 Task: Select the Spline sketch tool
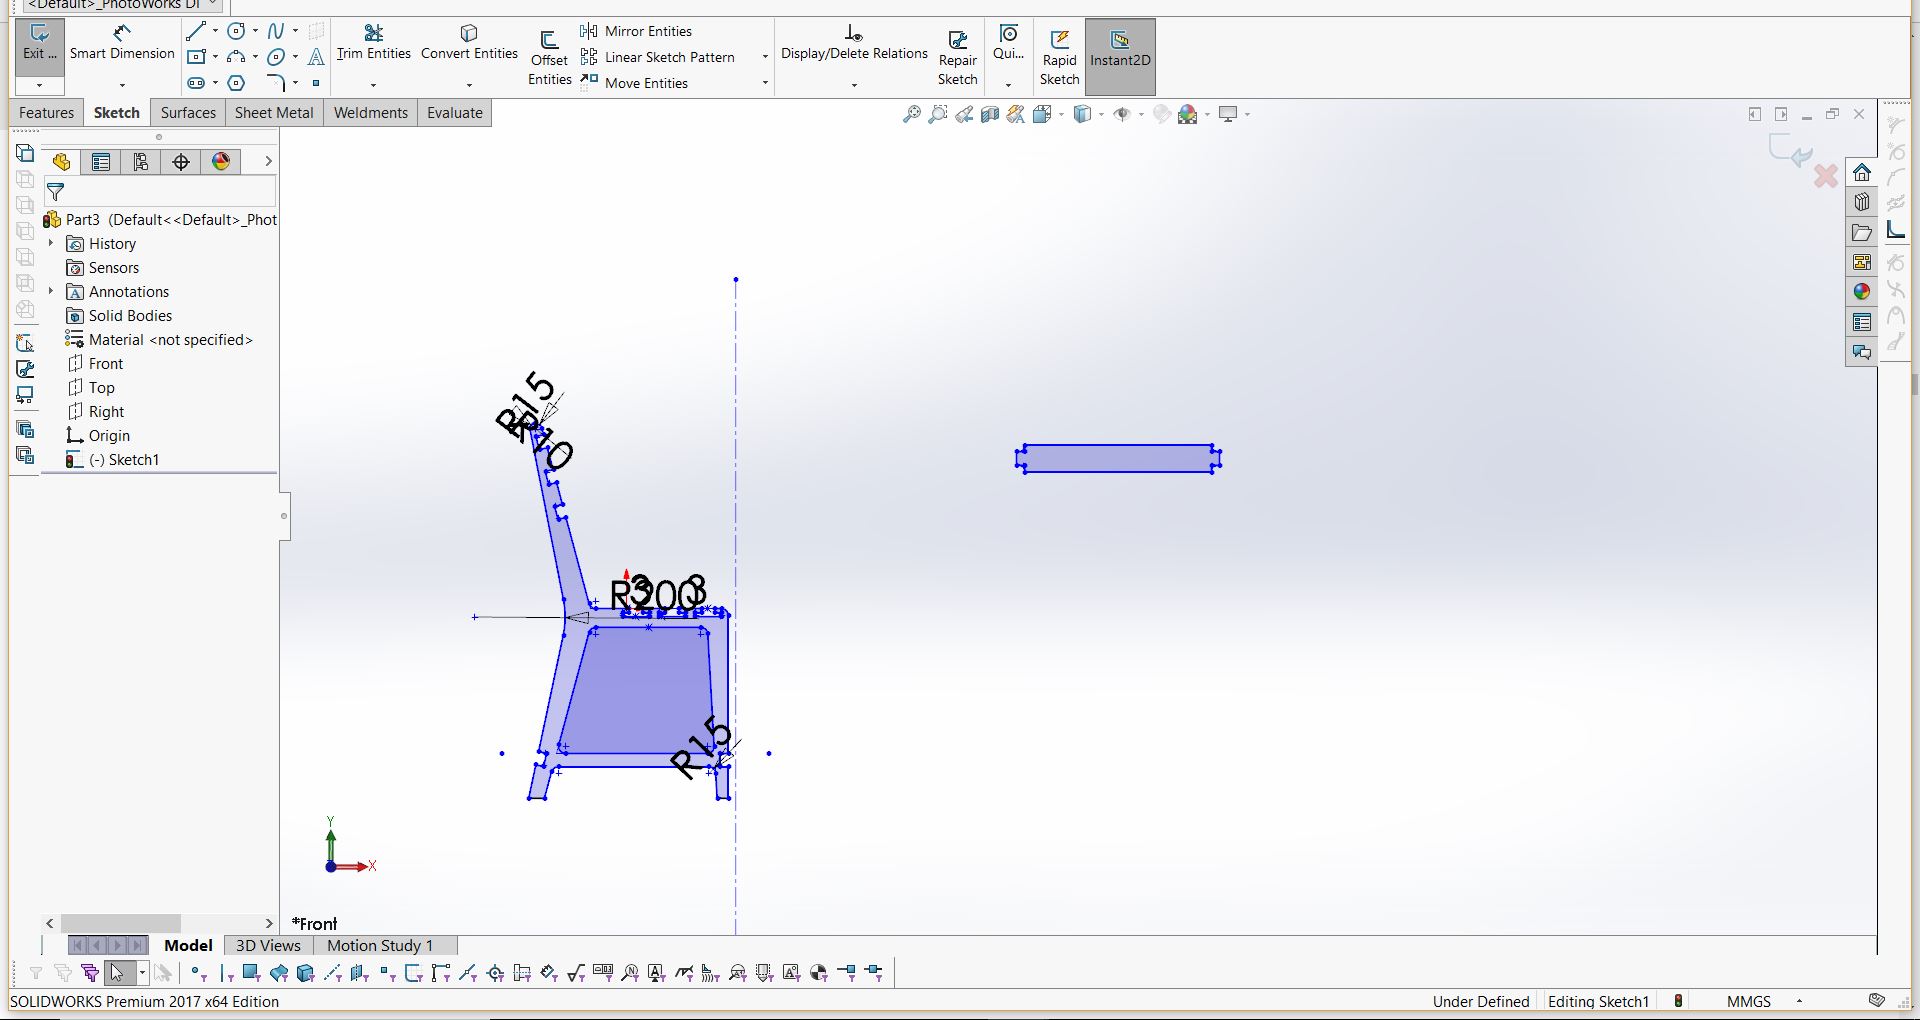276,31
